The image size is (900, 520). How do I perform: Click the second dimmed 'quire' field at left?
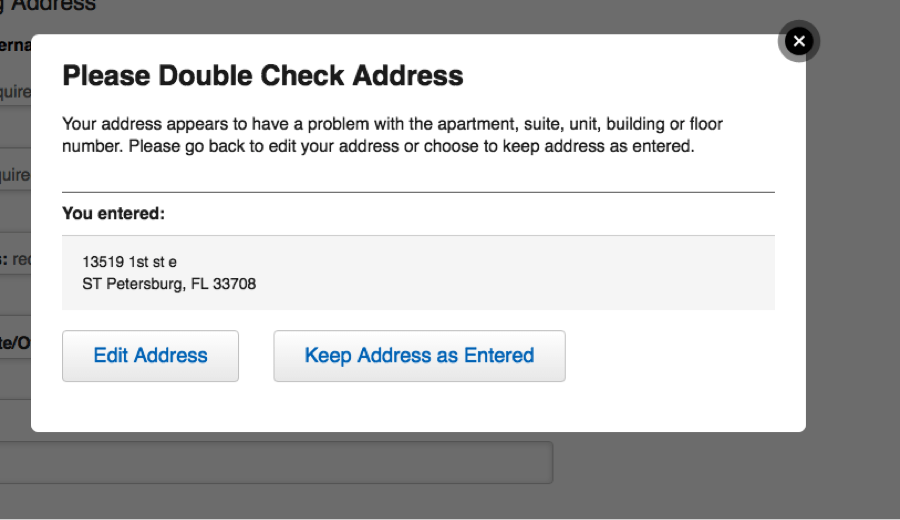[15, 174]
